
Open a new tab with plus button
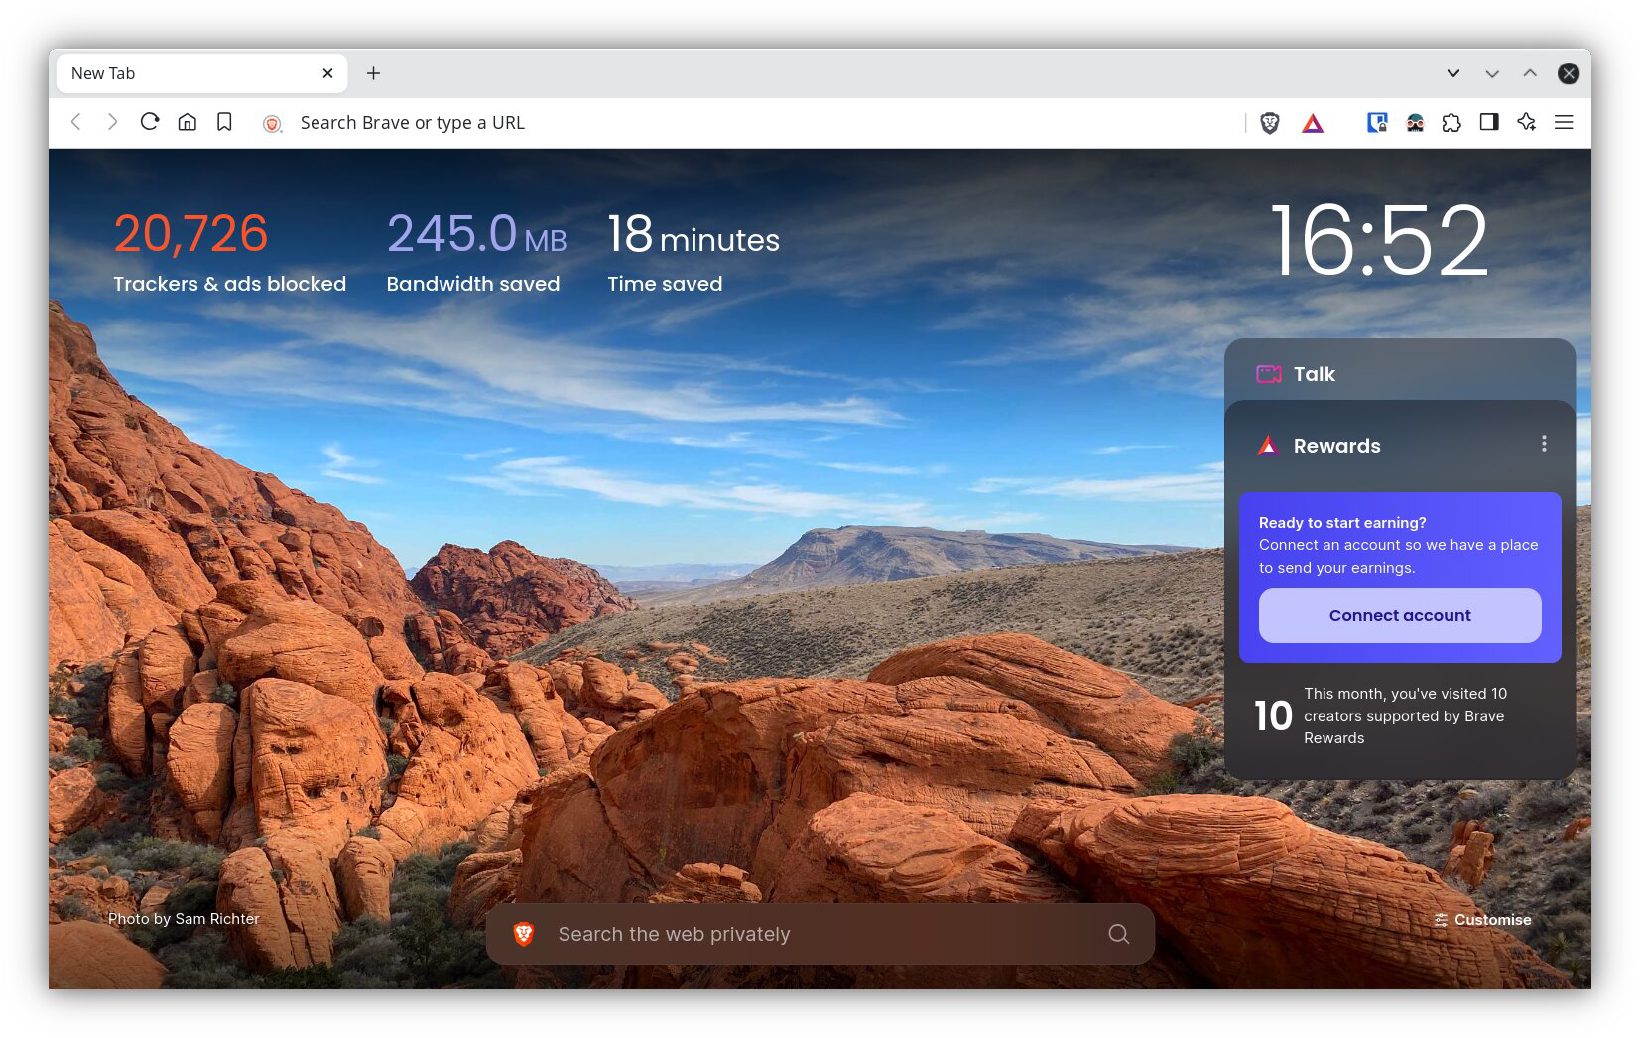pos(373,73)
